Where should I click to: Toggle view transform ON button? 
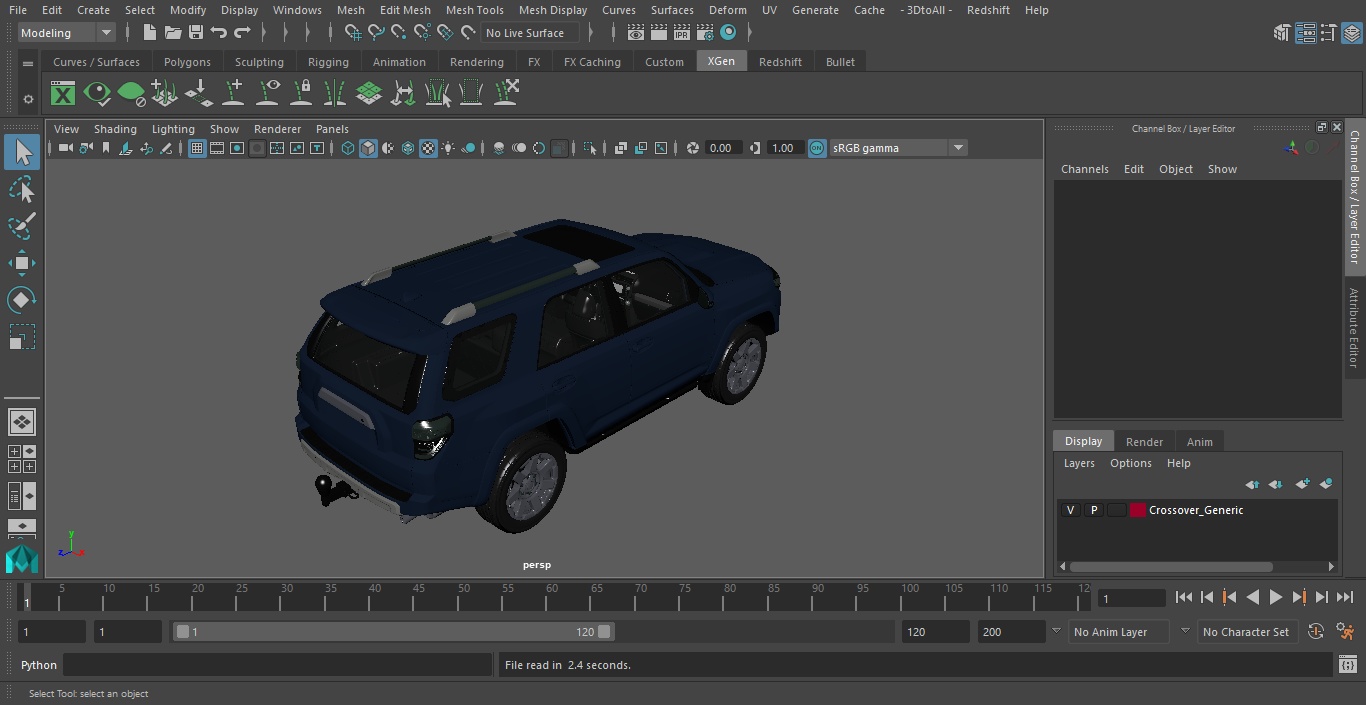[x=817, y=148]
